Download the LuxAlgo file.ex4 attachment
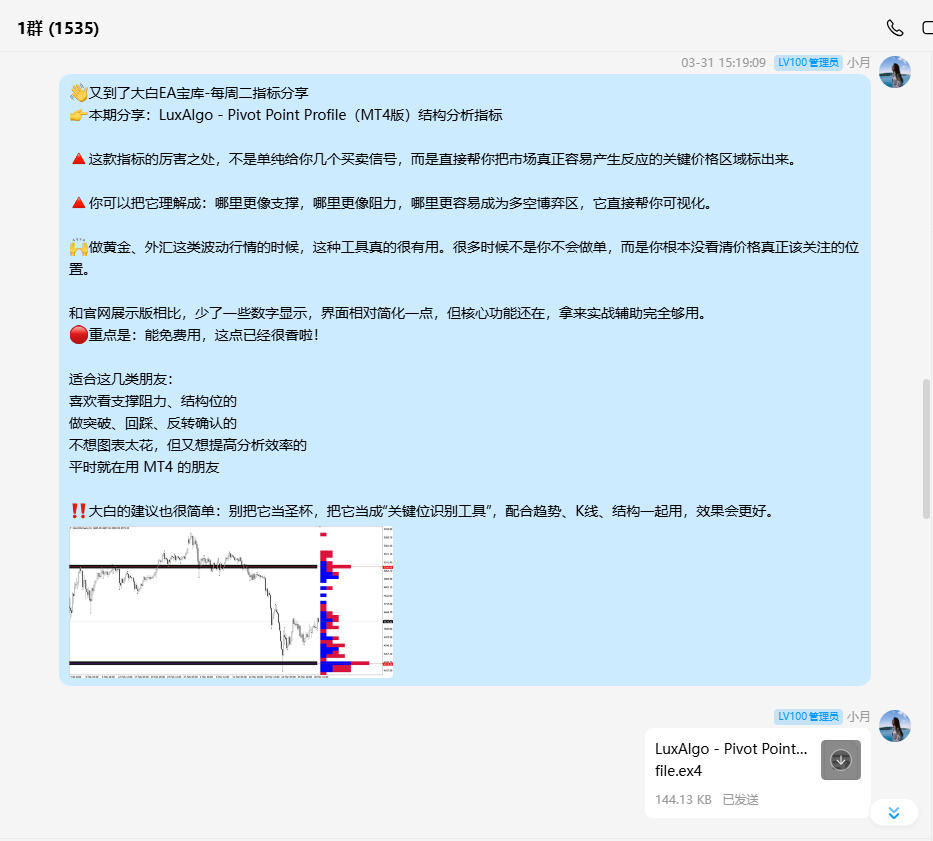Viewport: 933px width, 841px height. coord(840,760)
